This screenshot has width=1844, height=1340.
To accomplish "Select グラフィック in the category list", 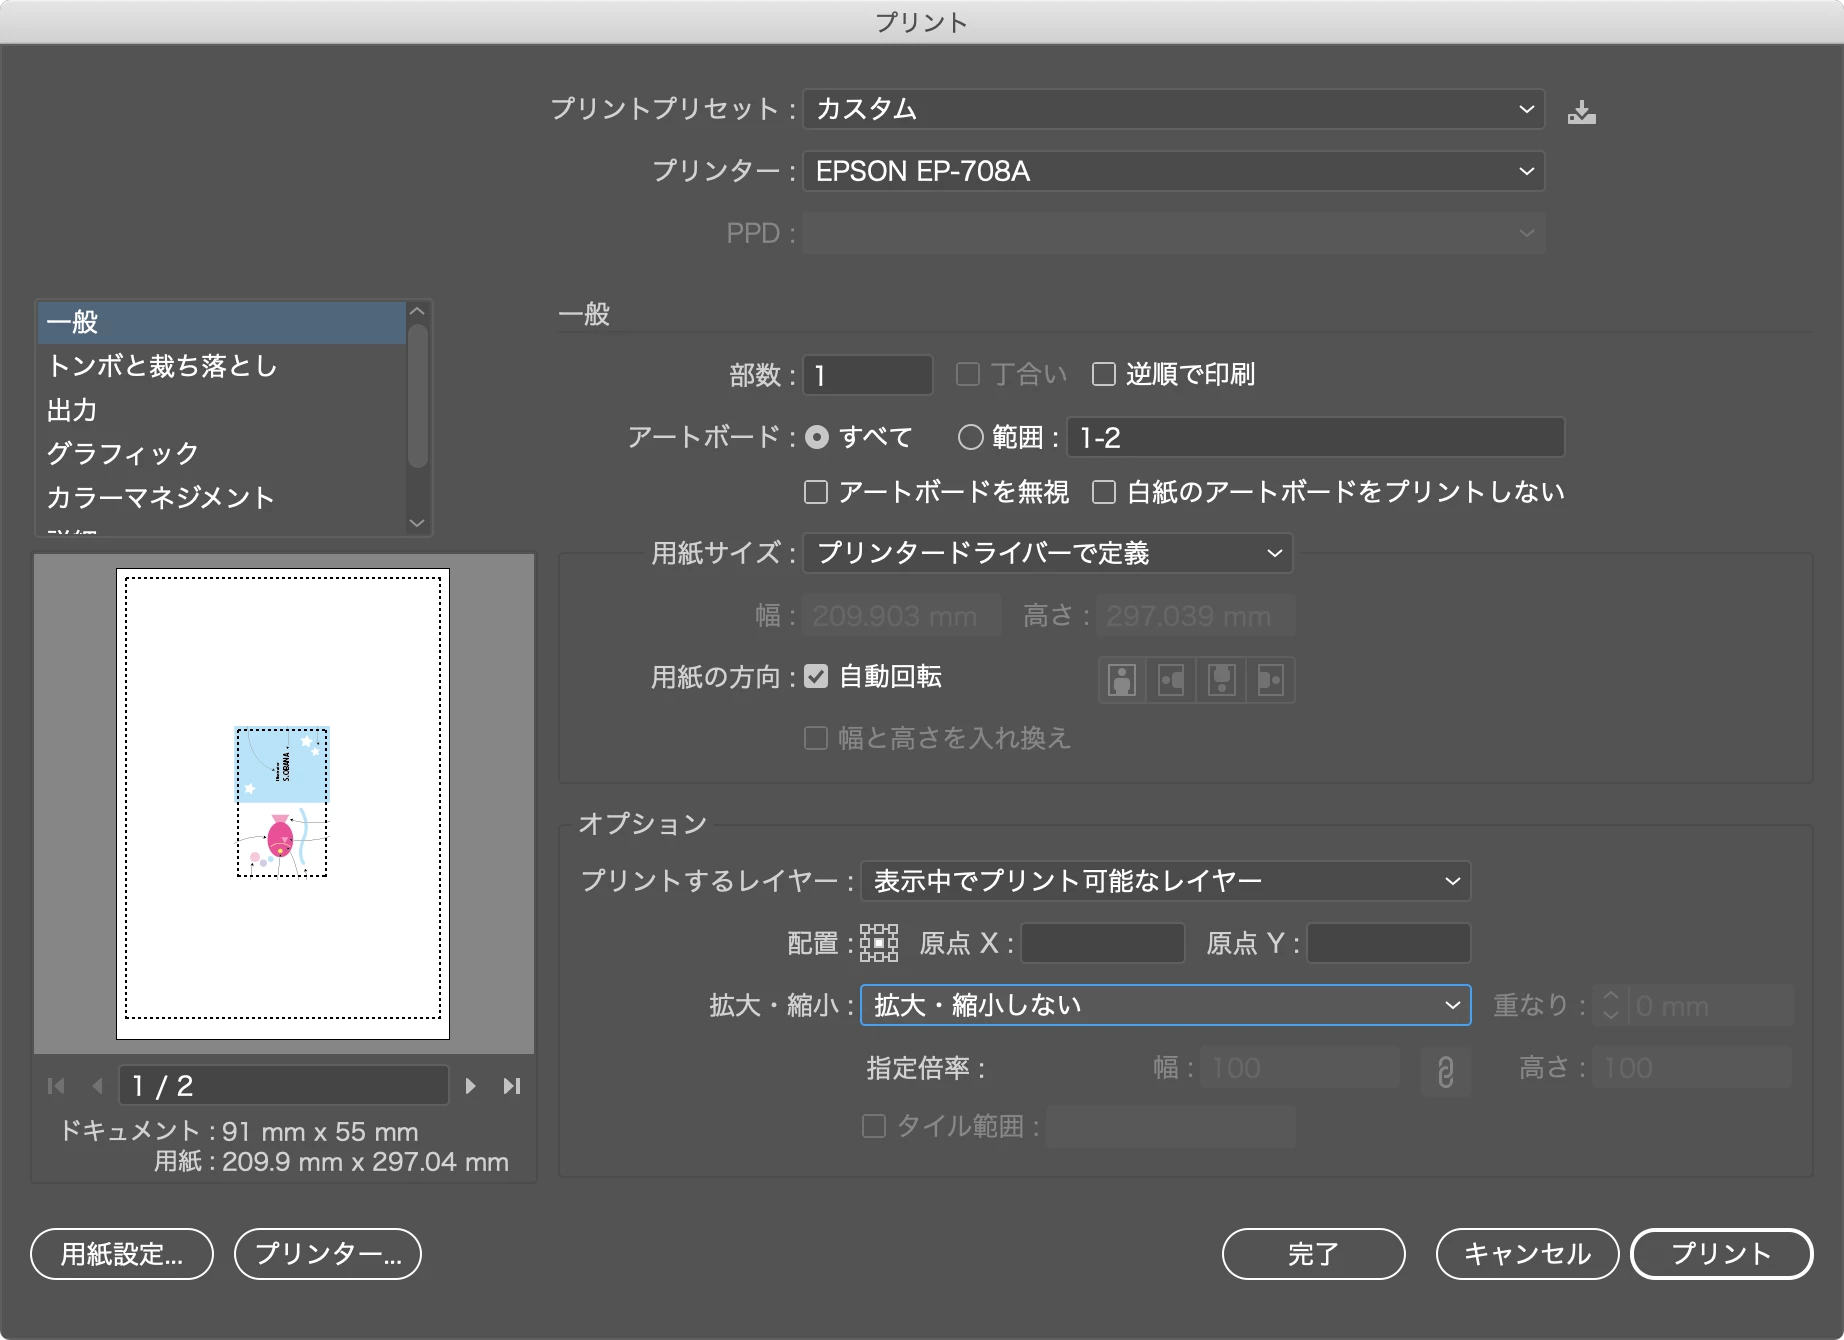I will tap(222, 454).
